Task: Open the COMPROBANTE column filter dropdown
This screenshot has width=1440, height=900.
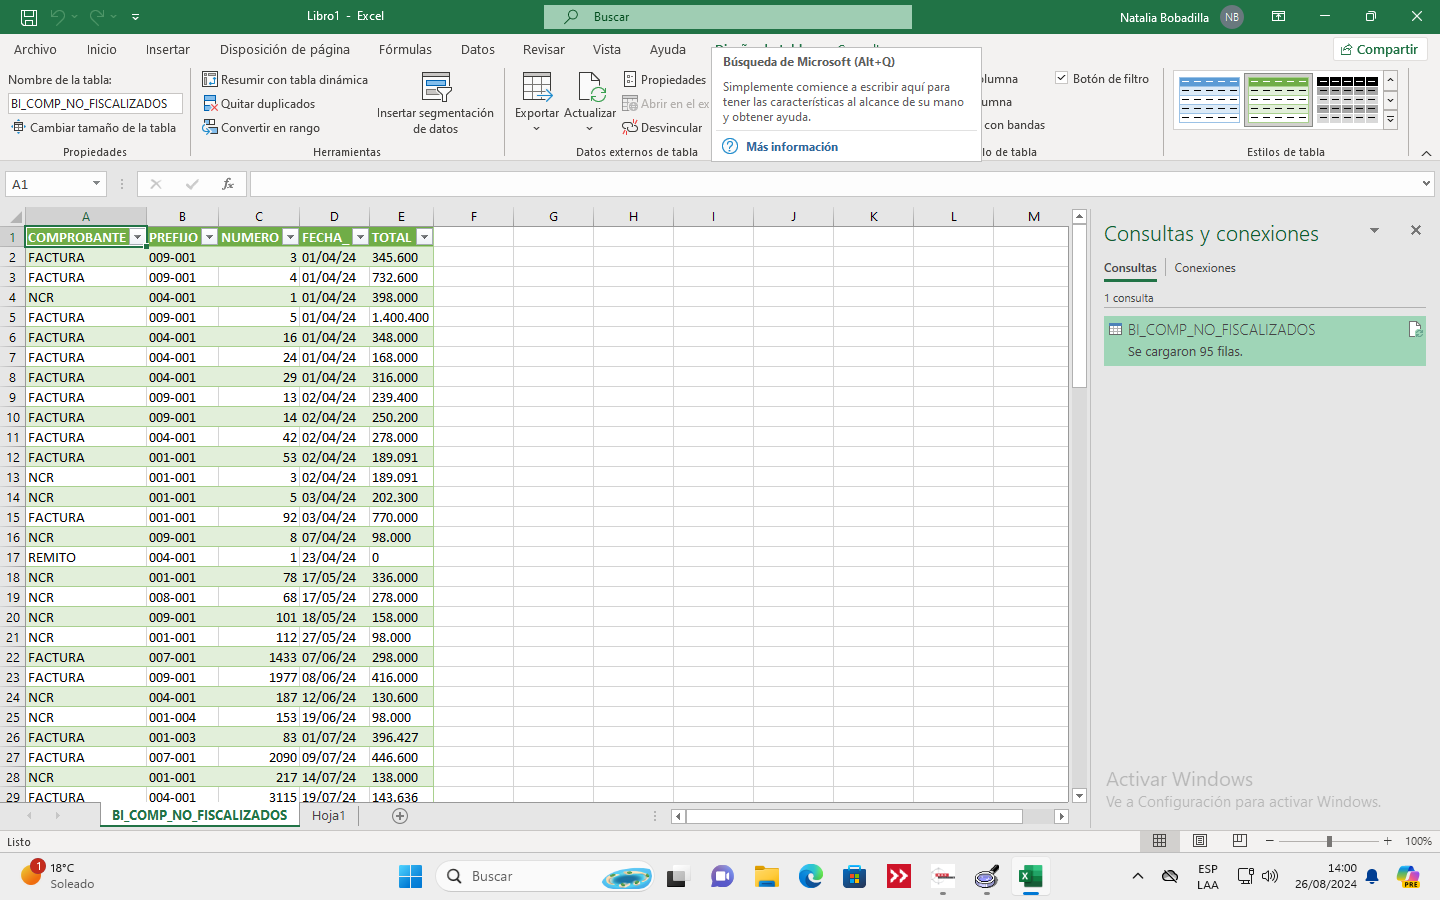Action: (x=138, y=237)
